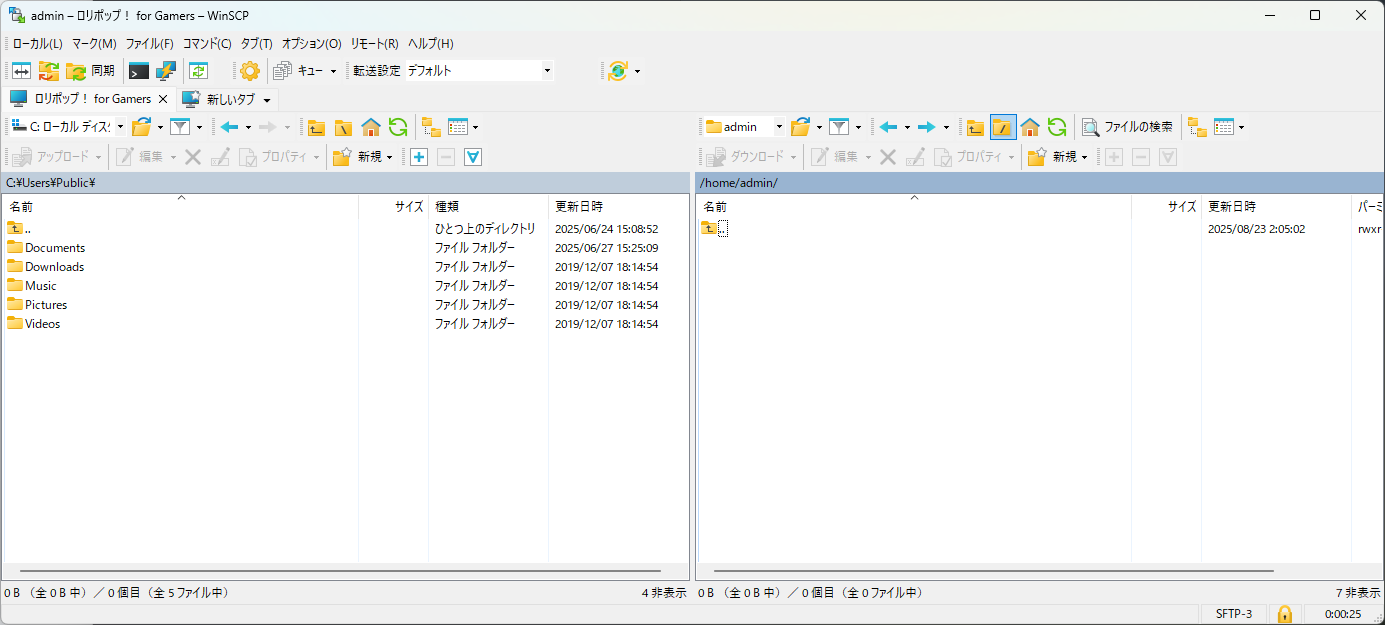This screenshot has height=625, width=1385.
Task: Click the 同期 synchronize browsing button
Action: (x=91, y=71)
